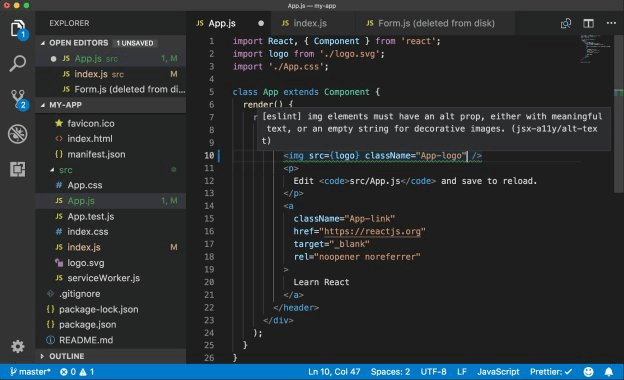This screenshot has width=624, height=380.
Task: Open favicon.ico in the file tree
Action: pyautogui.click(x=111, y=123)
